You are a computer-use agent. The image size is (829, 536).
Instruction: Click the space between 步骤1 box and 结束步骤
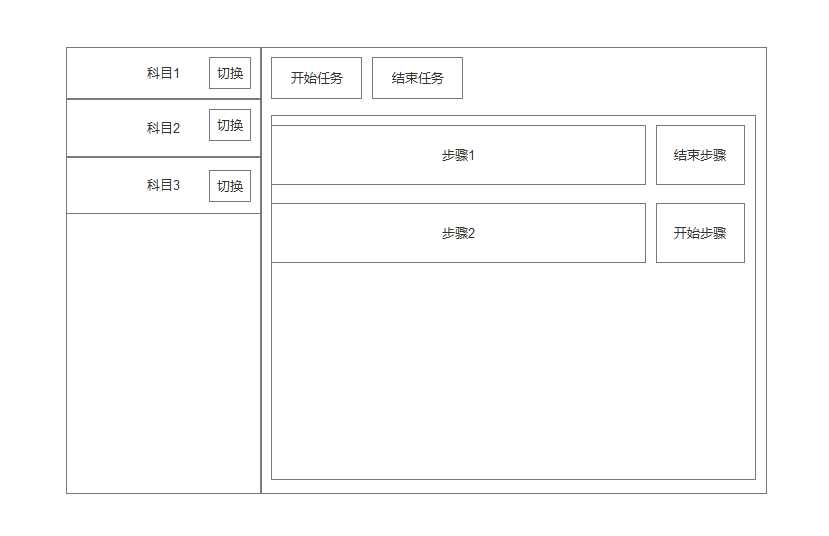pos(651,155)
